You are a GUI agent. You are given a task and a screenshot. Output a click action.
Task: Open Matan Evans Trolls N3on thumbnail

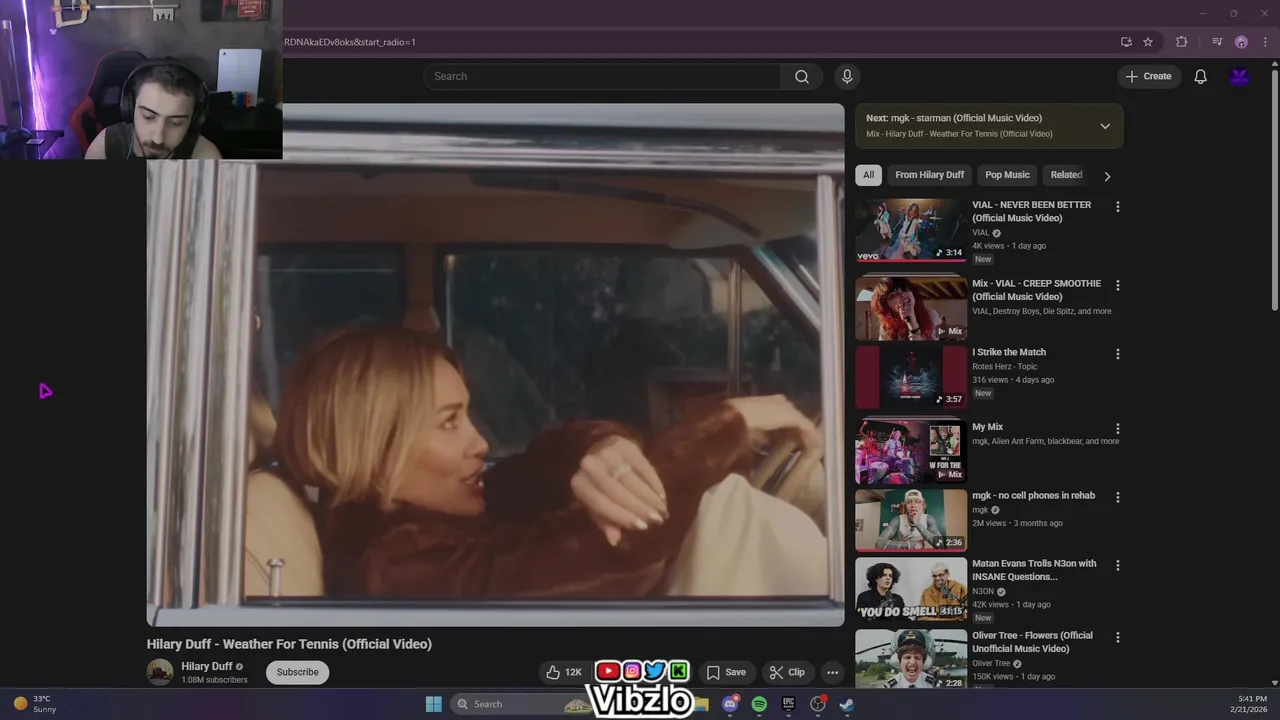(911, 589)
